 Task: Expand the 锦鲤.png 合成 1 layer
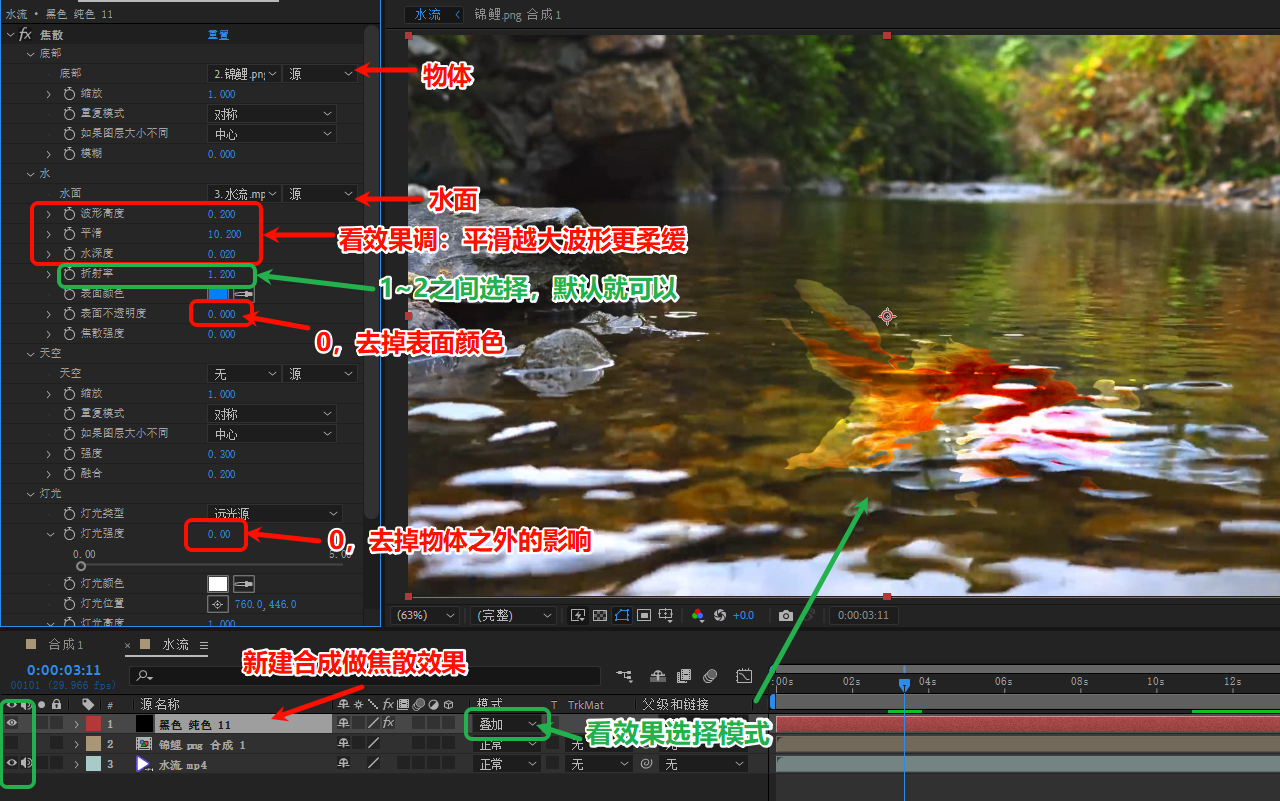[76, 743]
